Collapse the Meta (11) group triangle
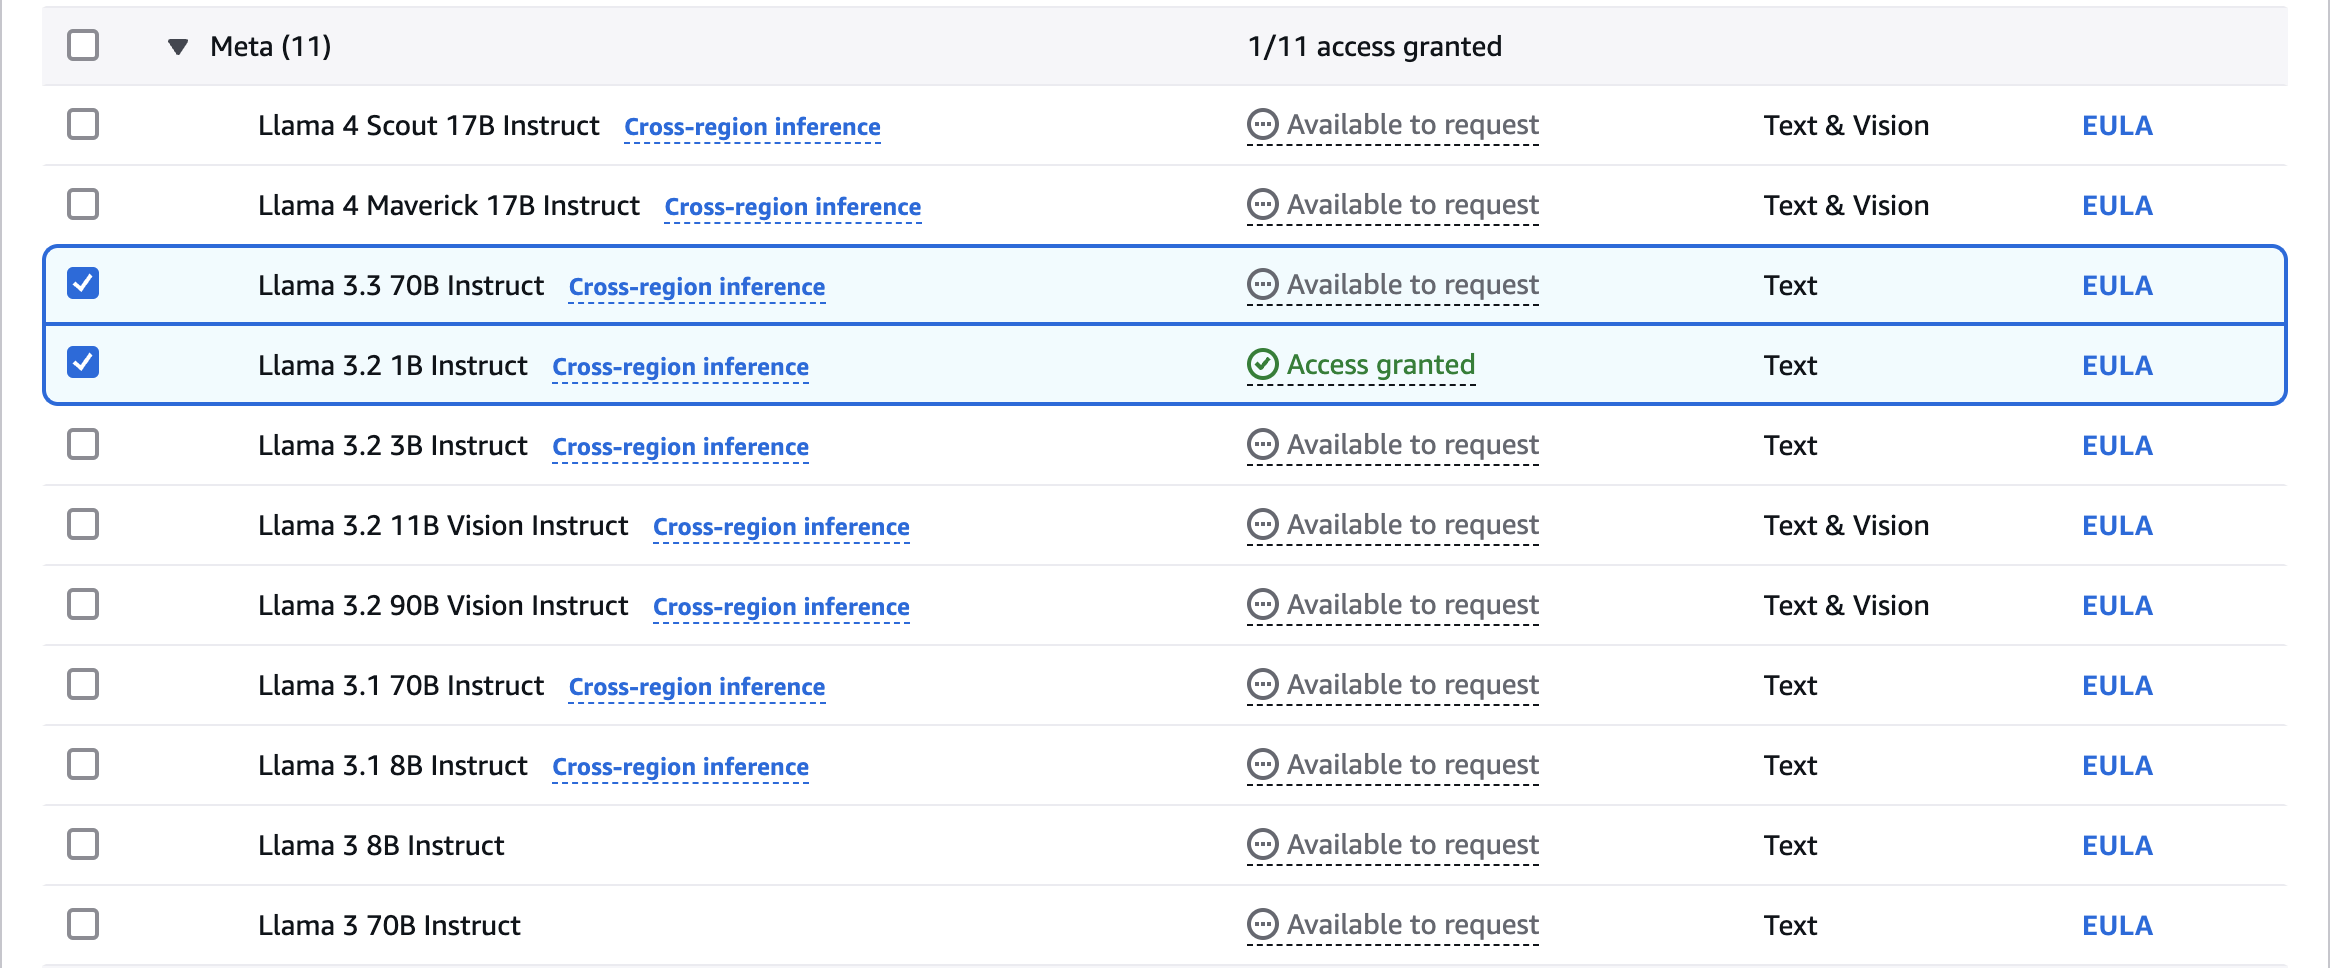 point(178,46)
